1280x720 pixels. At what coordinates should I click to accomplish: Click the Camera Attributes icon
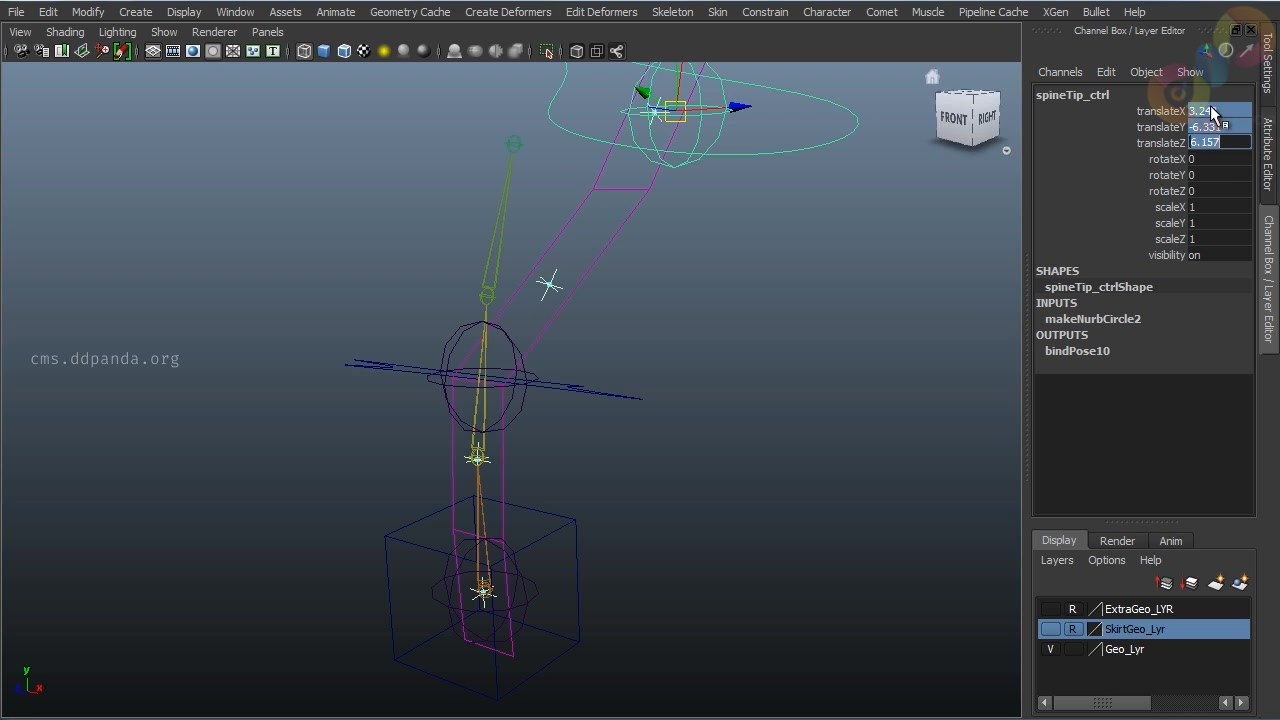pyautogui.click(x=41, y=51)
